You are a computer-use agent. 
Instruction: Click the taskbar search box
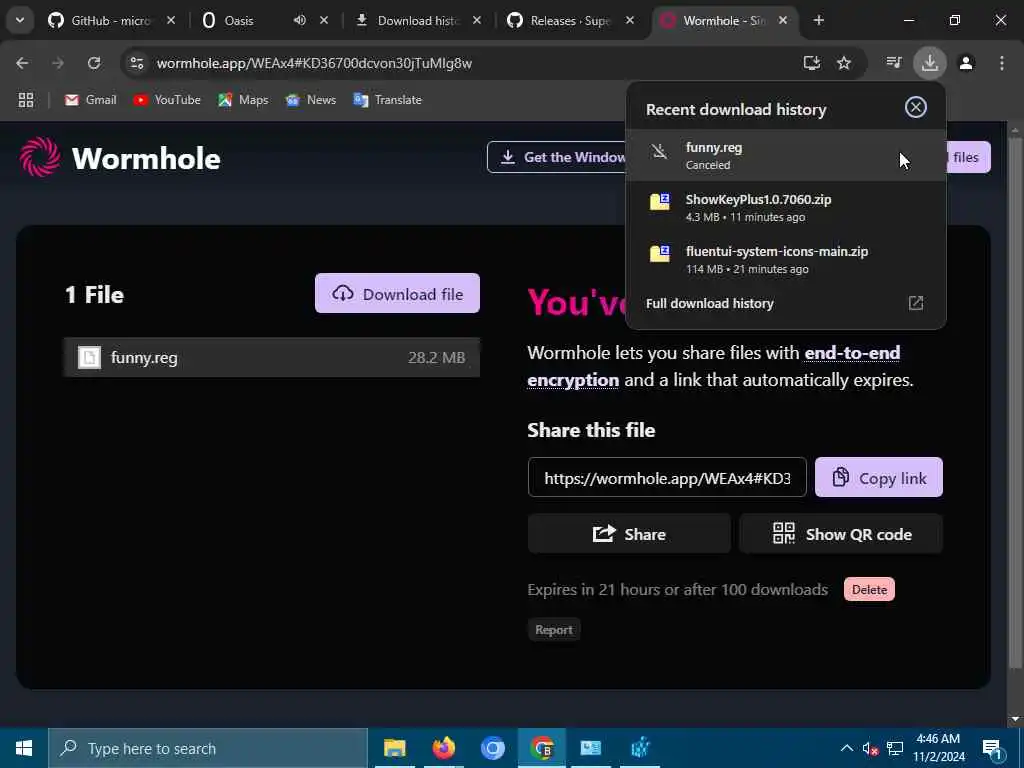(208, 748)
